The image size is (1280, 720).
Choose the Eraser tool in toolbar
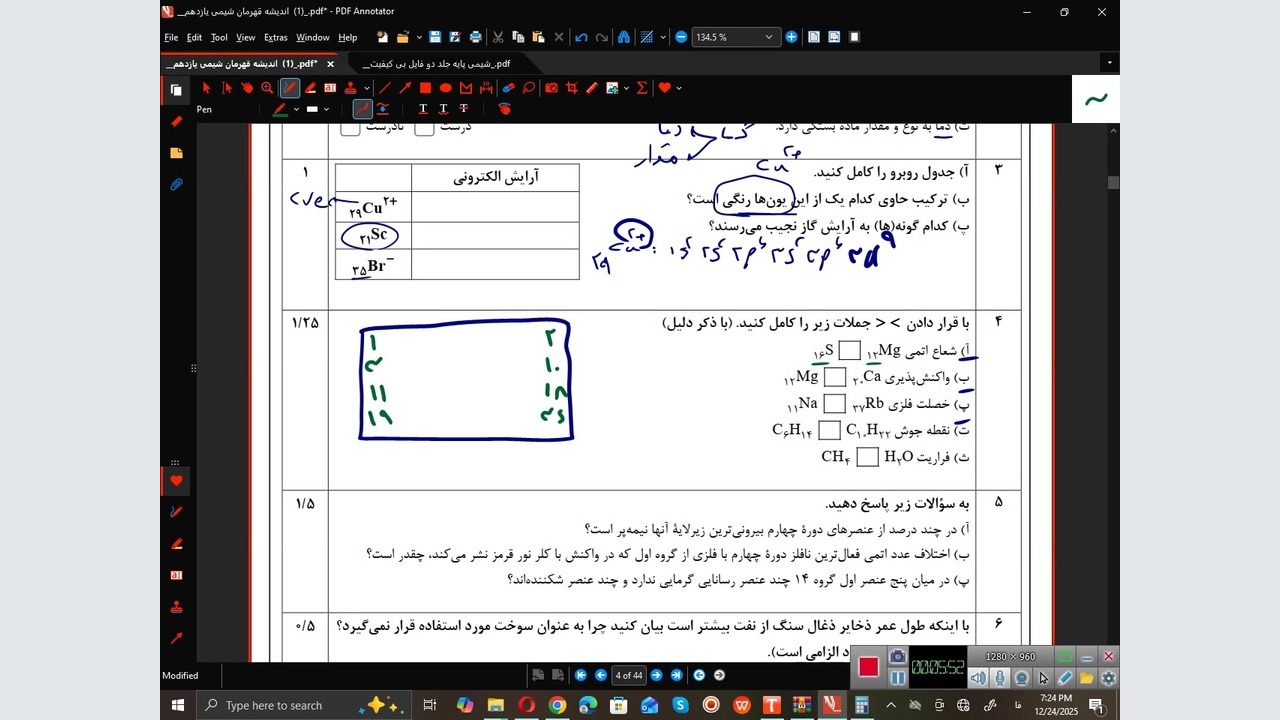pyautogui.click(x=508, y=88)
